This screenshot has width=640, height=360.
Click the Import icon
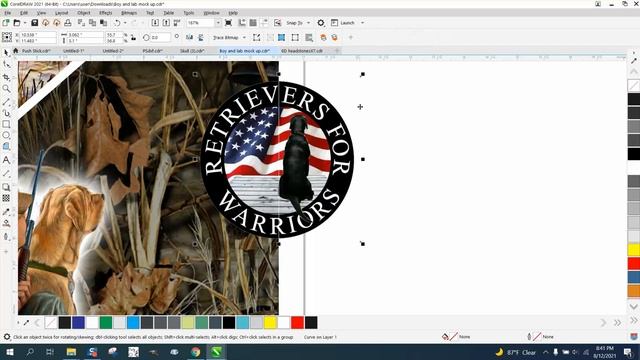(x=155, y=23)
